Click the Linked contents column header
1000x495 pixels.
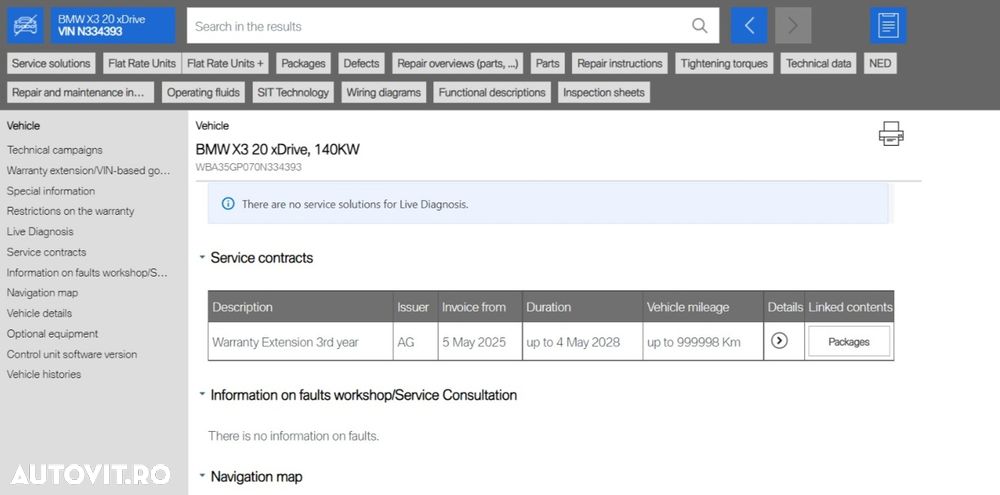[x=850, y=307]
